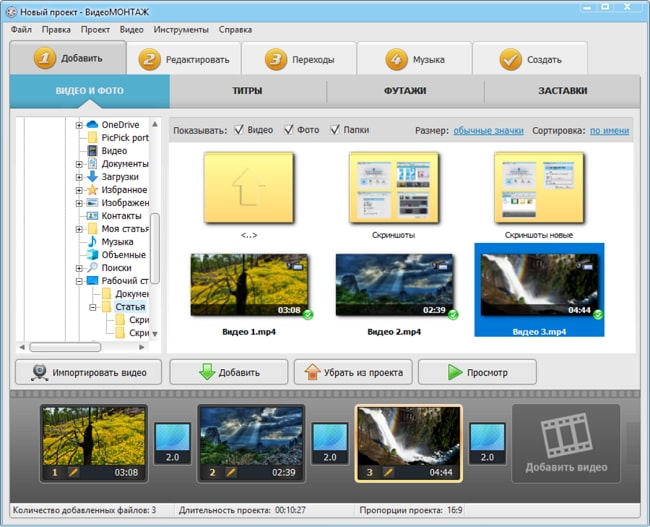Click the pencil edit icon on clip 1

pos(72,471)
